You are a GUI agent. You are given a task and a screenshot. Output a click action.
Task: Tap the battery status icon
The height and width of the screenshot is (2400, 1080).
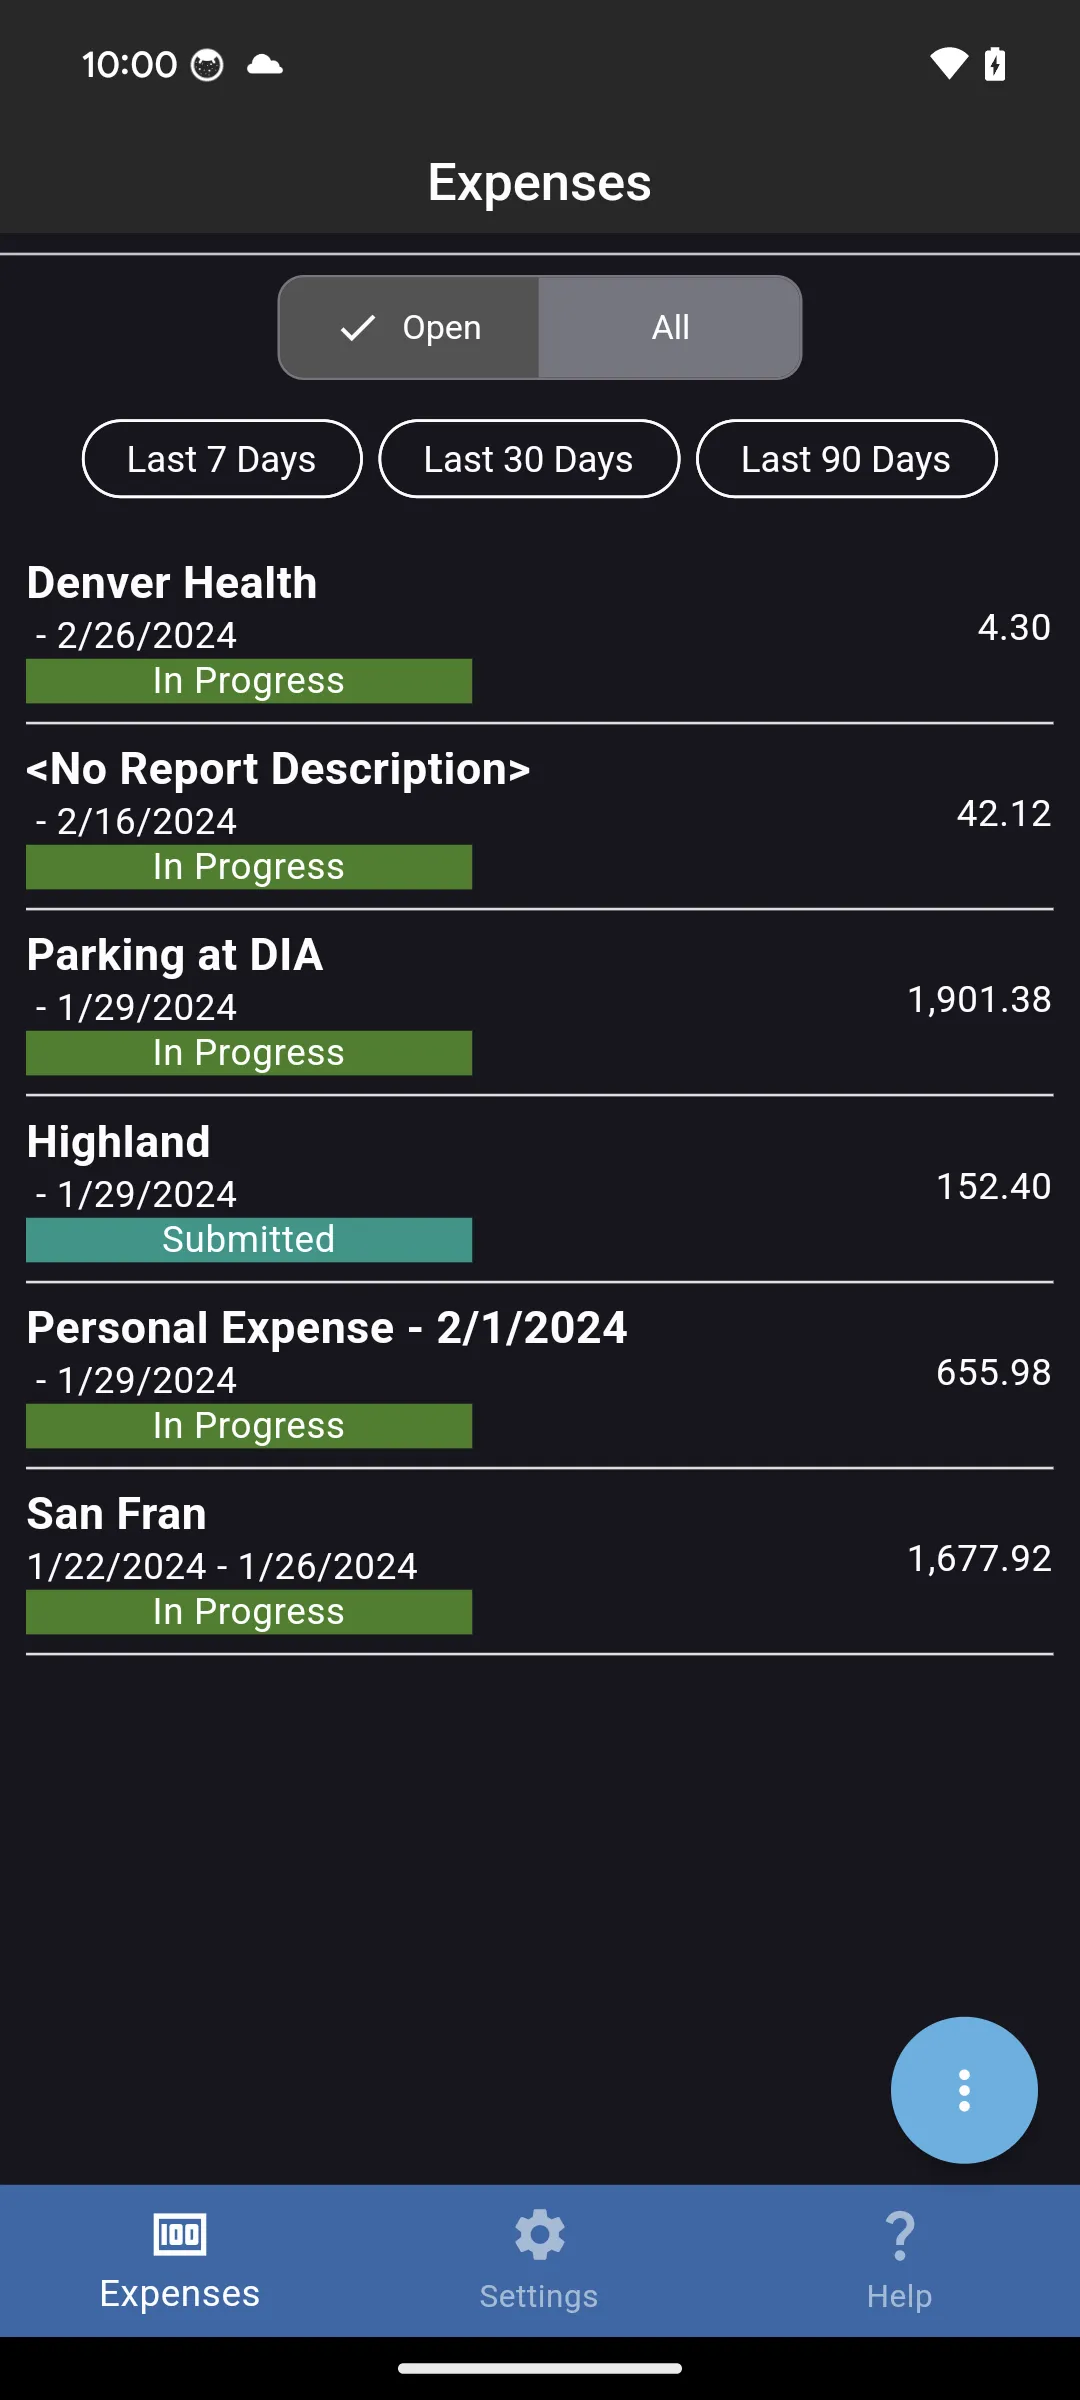click(x=995, y=64)
